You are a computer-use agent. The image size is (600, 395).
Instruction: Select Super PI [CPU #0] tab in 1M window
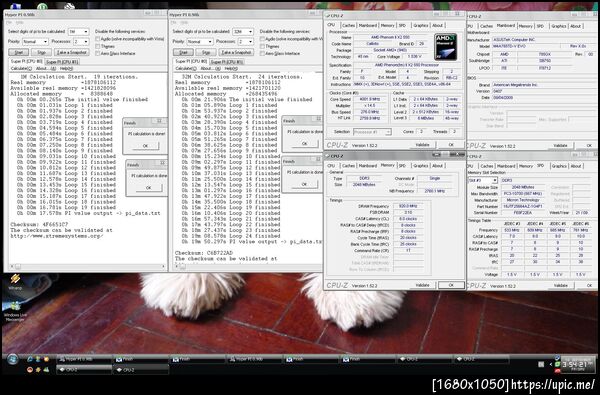point(26,62)
